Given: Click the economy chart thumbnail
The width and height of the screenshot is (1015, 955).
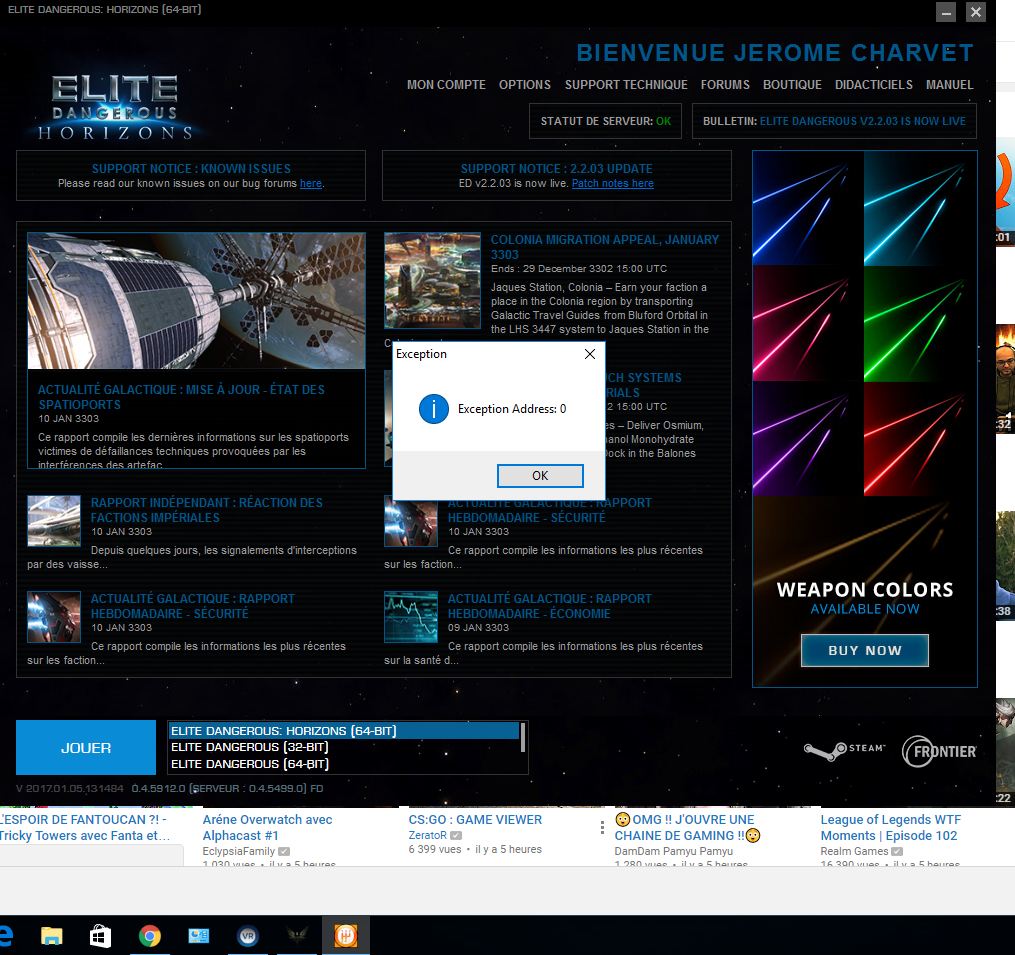Looking at the screenshot, I should (411, 617).
